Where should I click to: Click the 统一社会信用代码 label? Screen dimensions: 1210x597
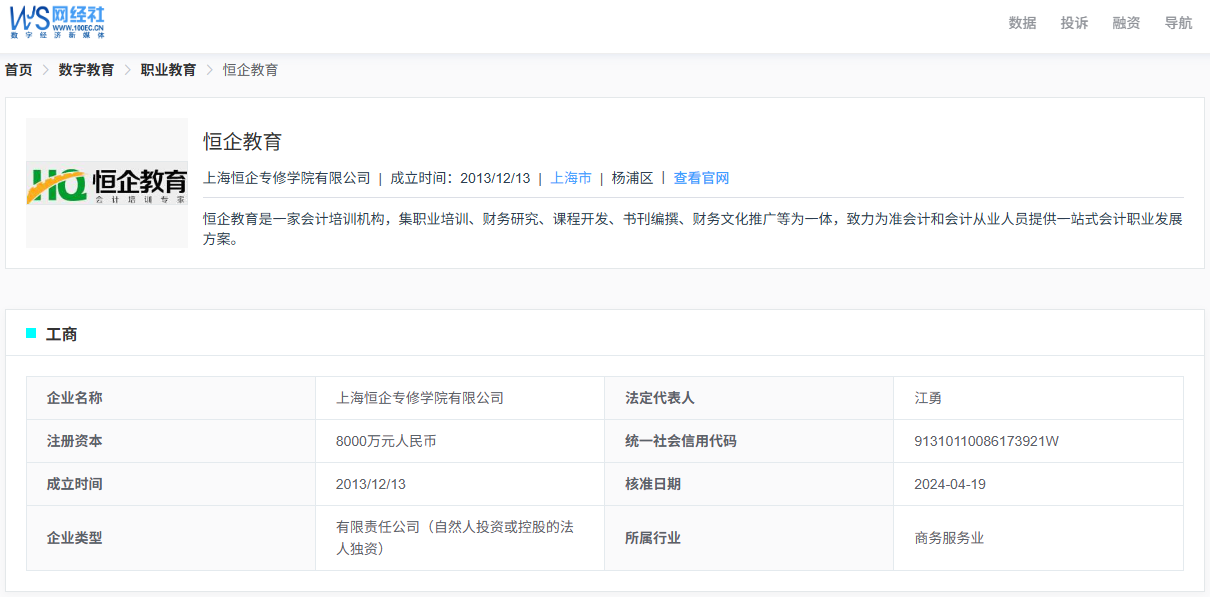pyautogui.click(x=681, y=441)
